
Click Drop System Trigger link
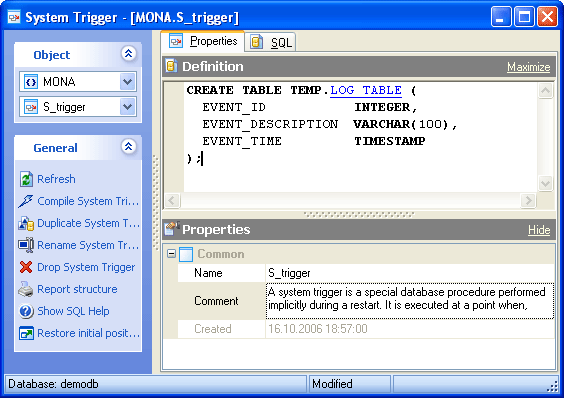[86, 267]
